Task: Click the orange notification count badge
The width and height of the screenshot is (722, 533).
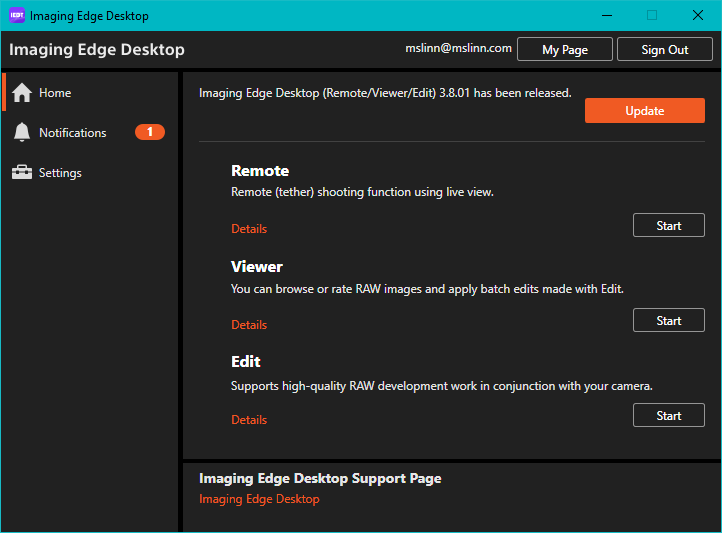Action: coord(150,132)
